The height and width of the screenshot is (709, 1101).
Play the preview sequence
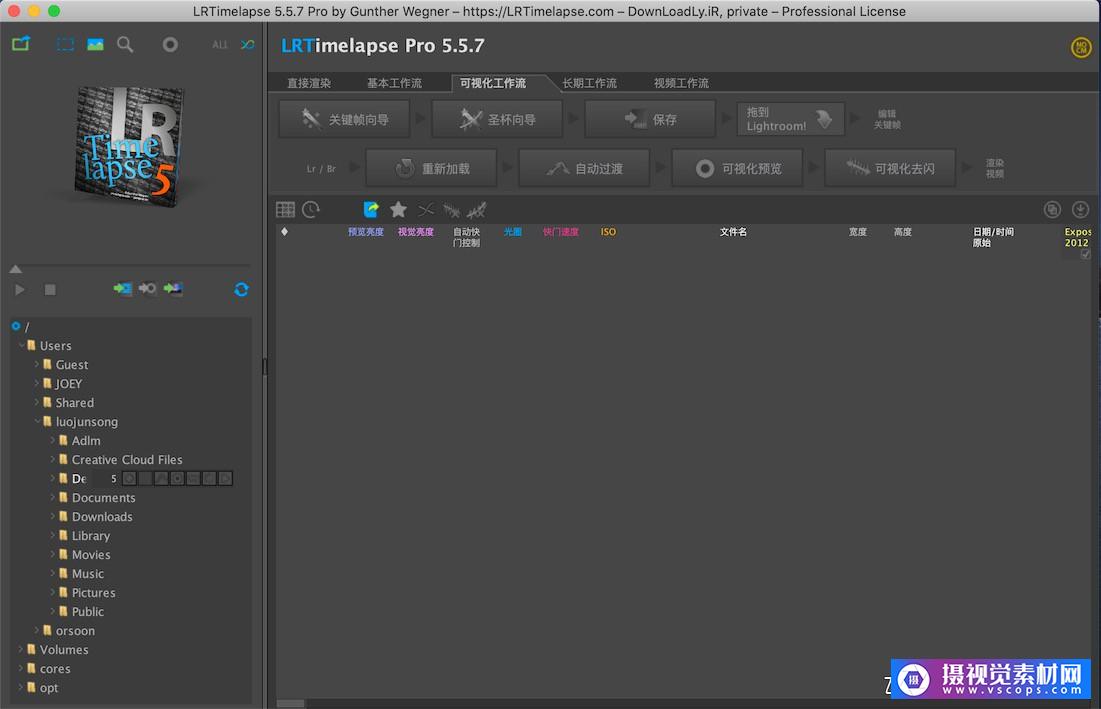point(20,289)
